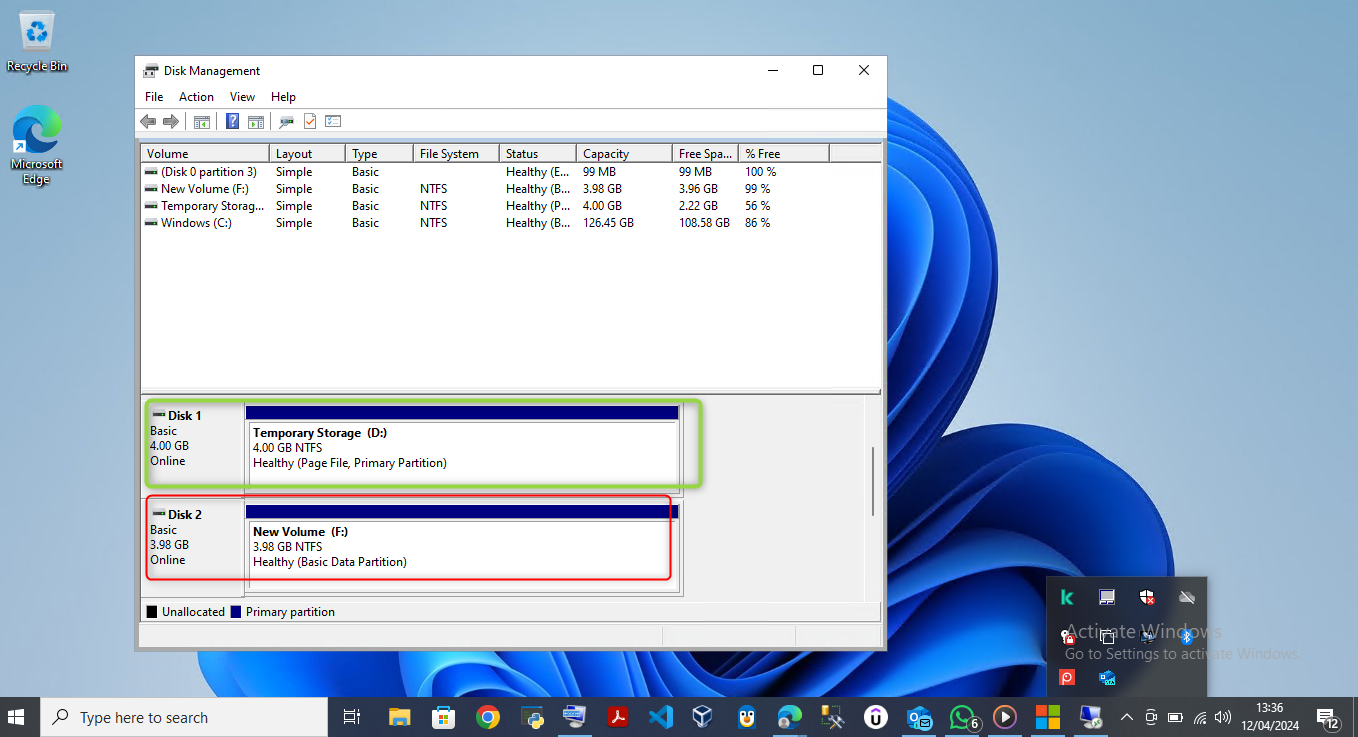The height and width of the screenshot is (737, 1358).
Task: Click the Forward arrow toolbar icon
Action: pos(171,121)
